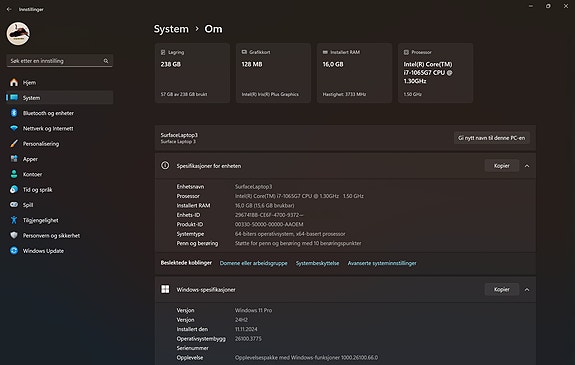Open the Spill controller icon
Viewport: 575px width, 365px height.
coord(14,205)
